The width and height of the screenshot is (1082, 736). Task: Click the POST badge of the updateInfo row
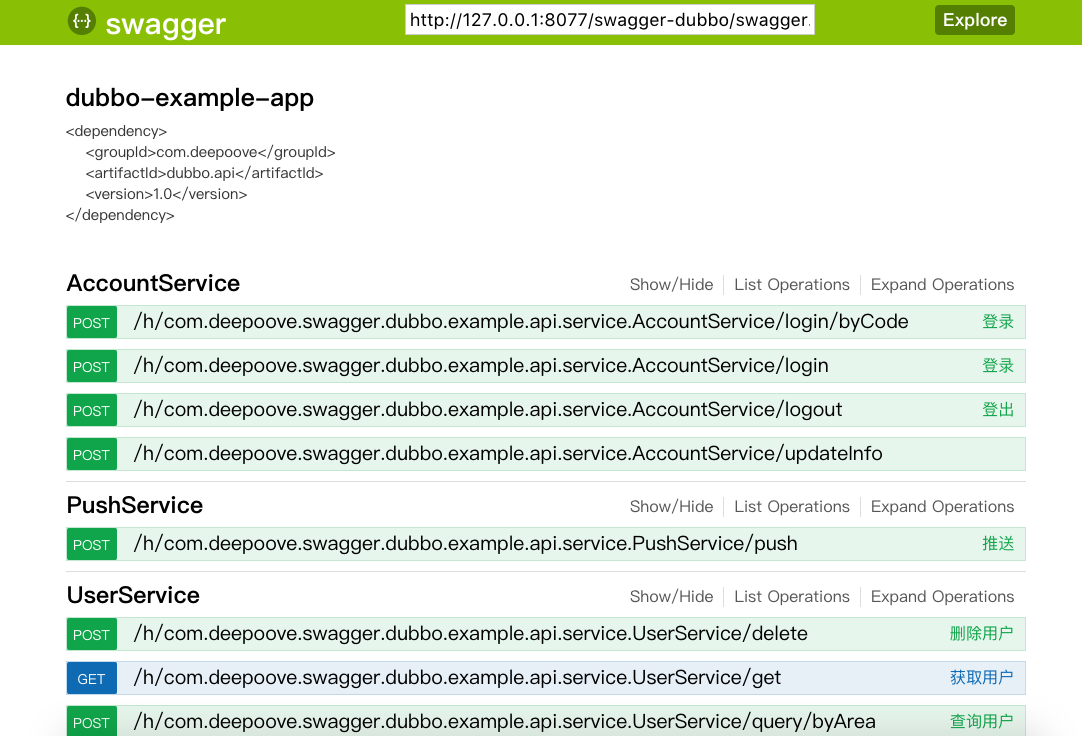coord(92,455)
